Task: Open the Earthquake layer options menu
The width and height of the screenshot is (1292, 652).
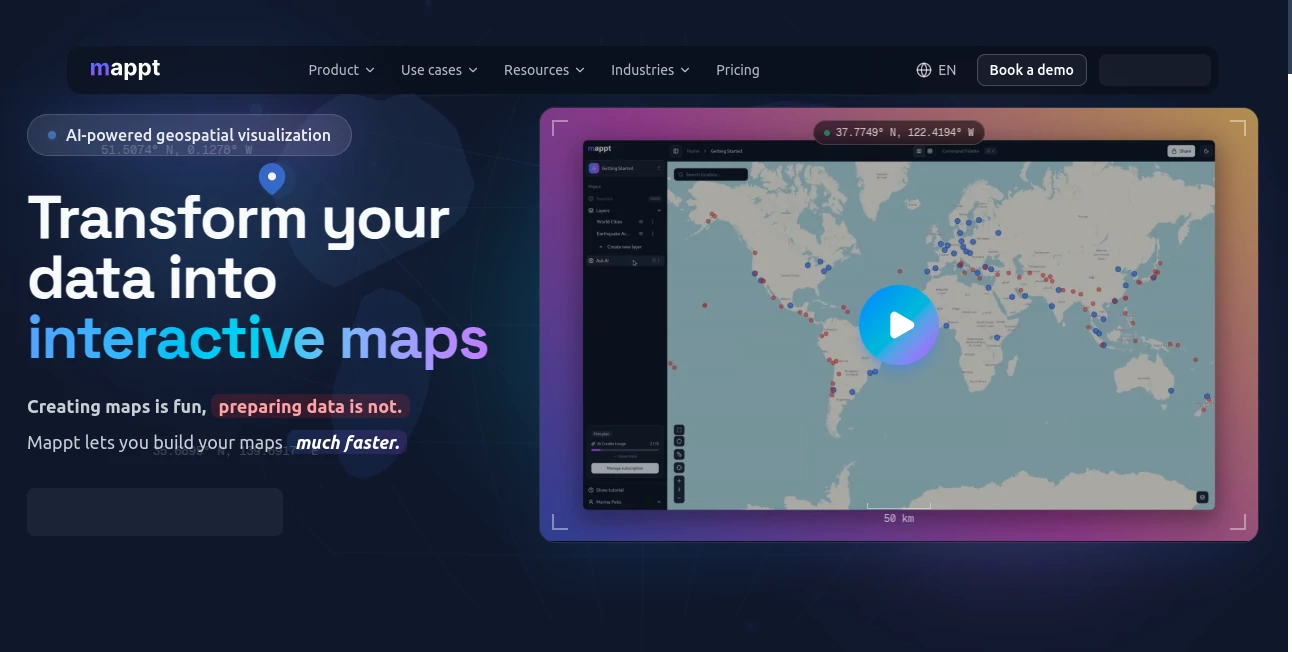Action: 653,234
